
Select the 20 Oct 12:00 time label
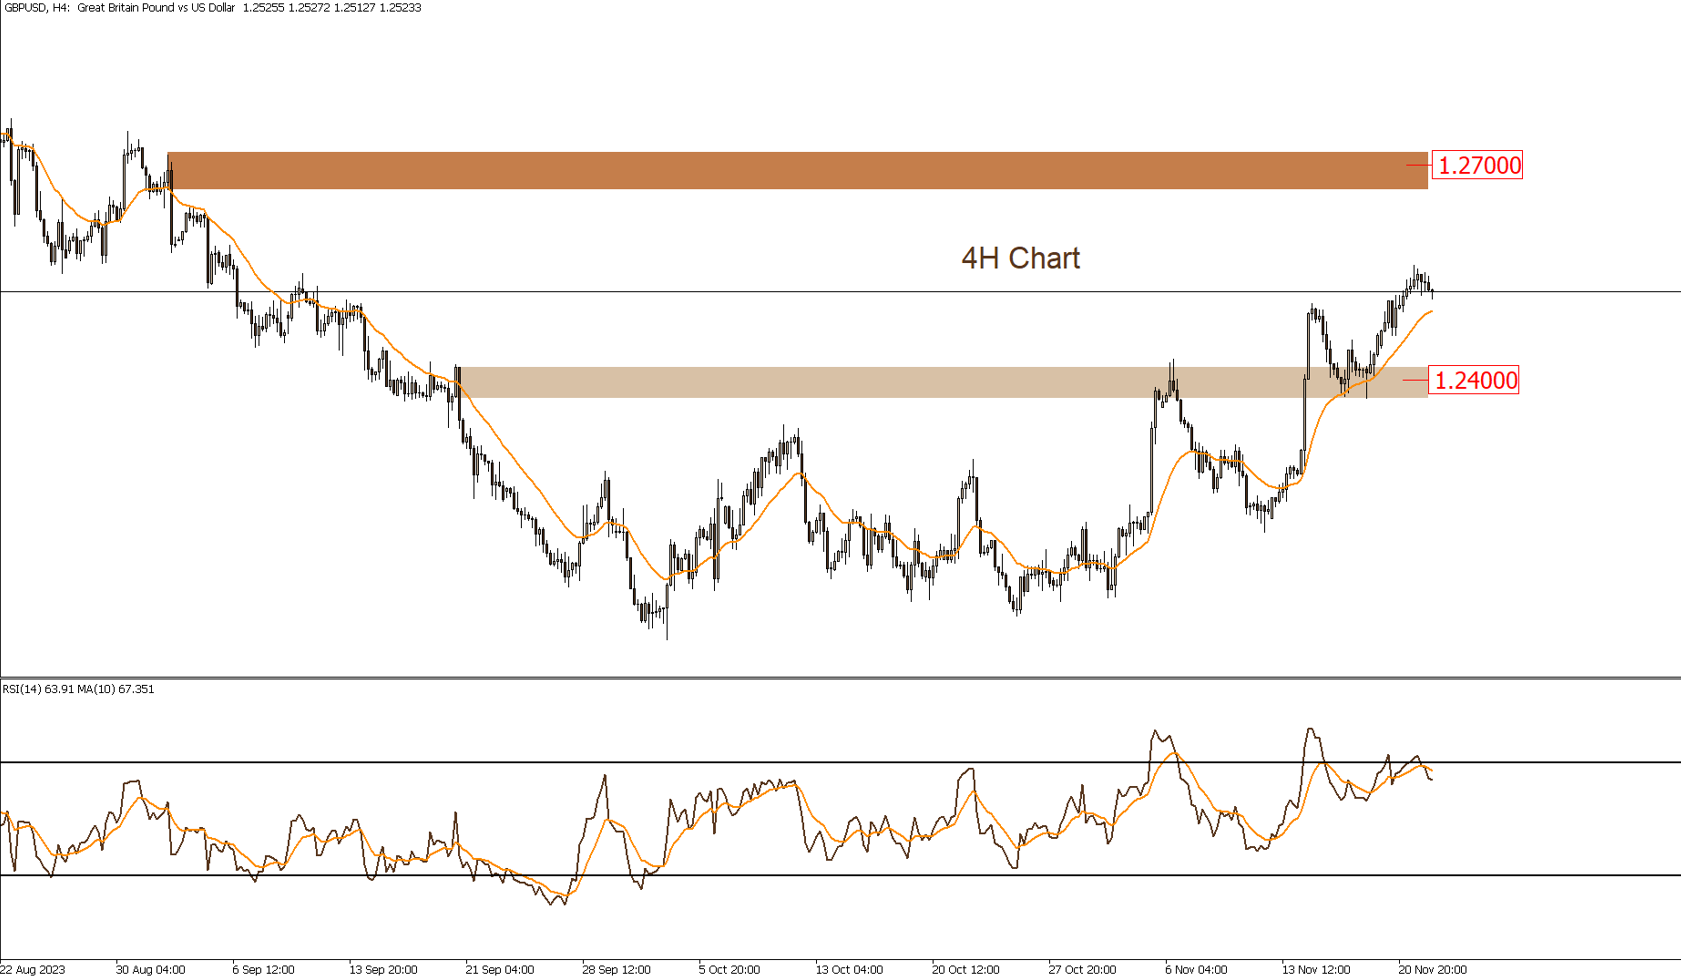tap(965, 969)
